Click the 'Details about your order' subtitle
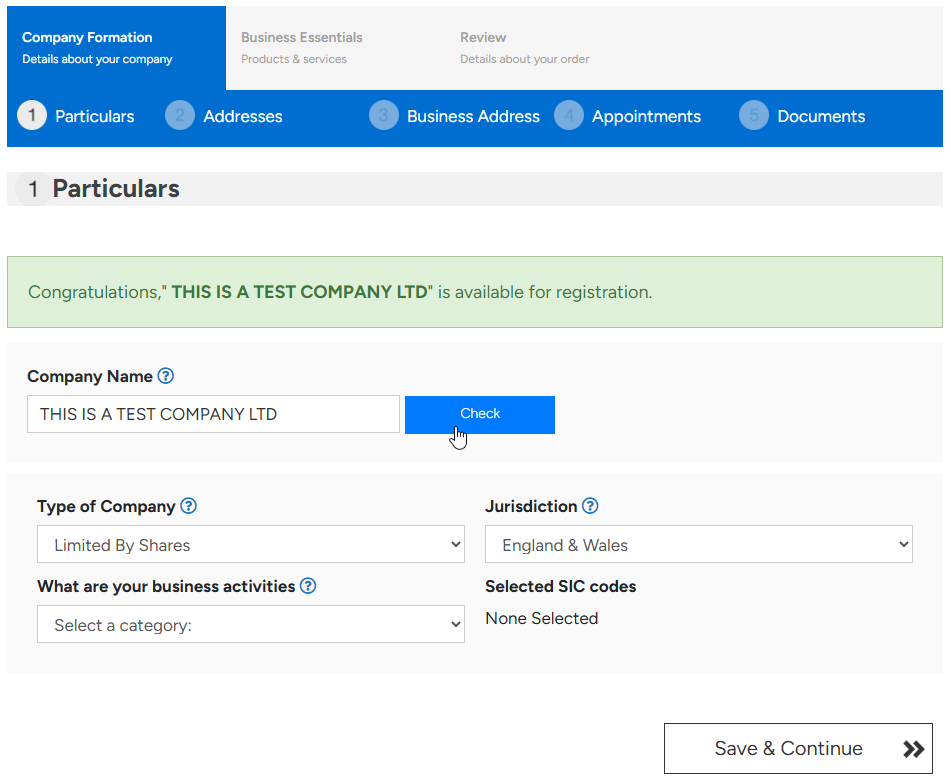Viewport: 951px width, 782px height. click(x=525, y=59)
